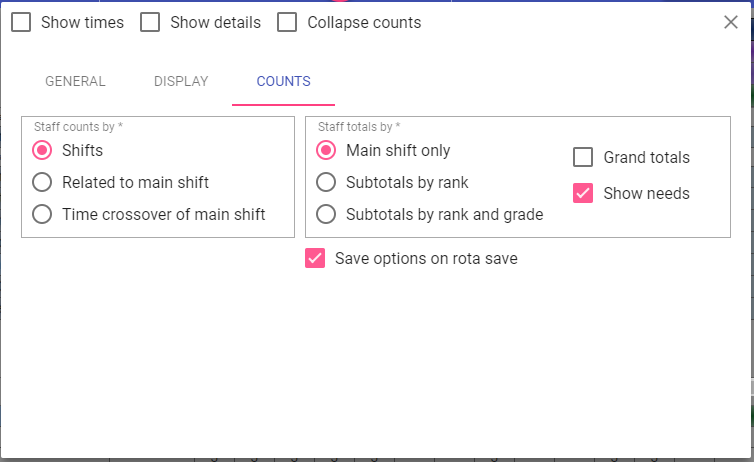Image resolution: width=754 pixels, height=462 pixels.
Task: Uncheck the Show needs checkbox
Action: [x=583, y=193]
